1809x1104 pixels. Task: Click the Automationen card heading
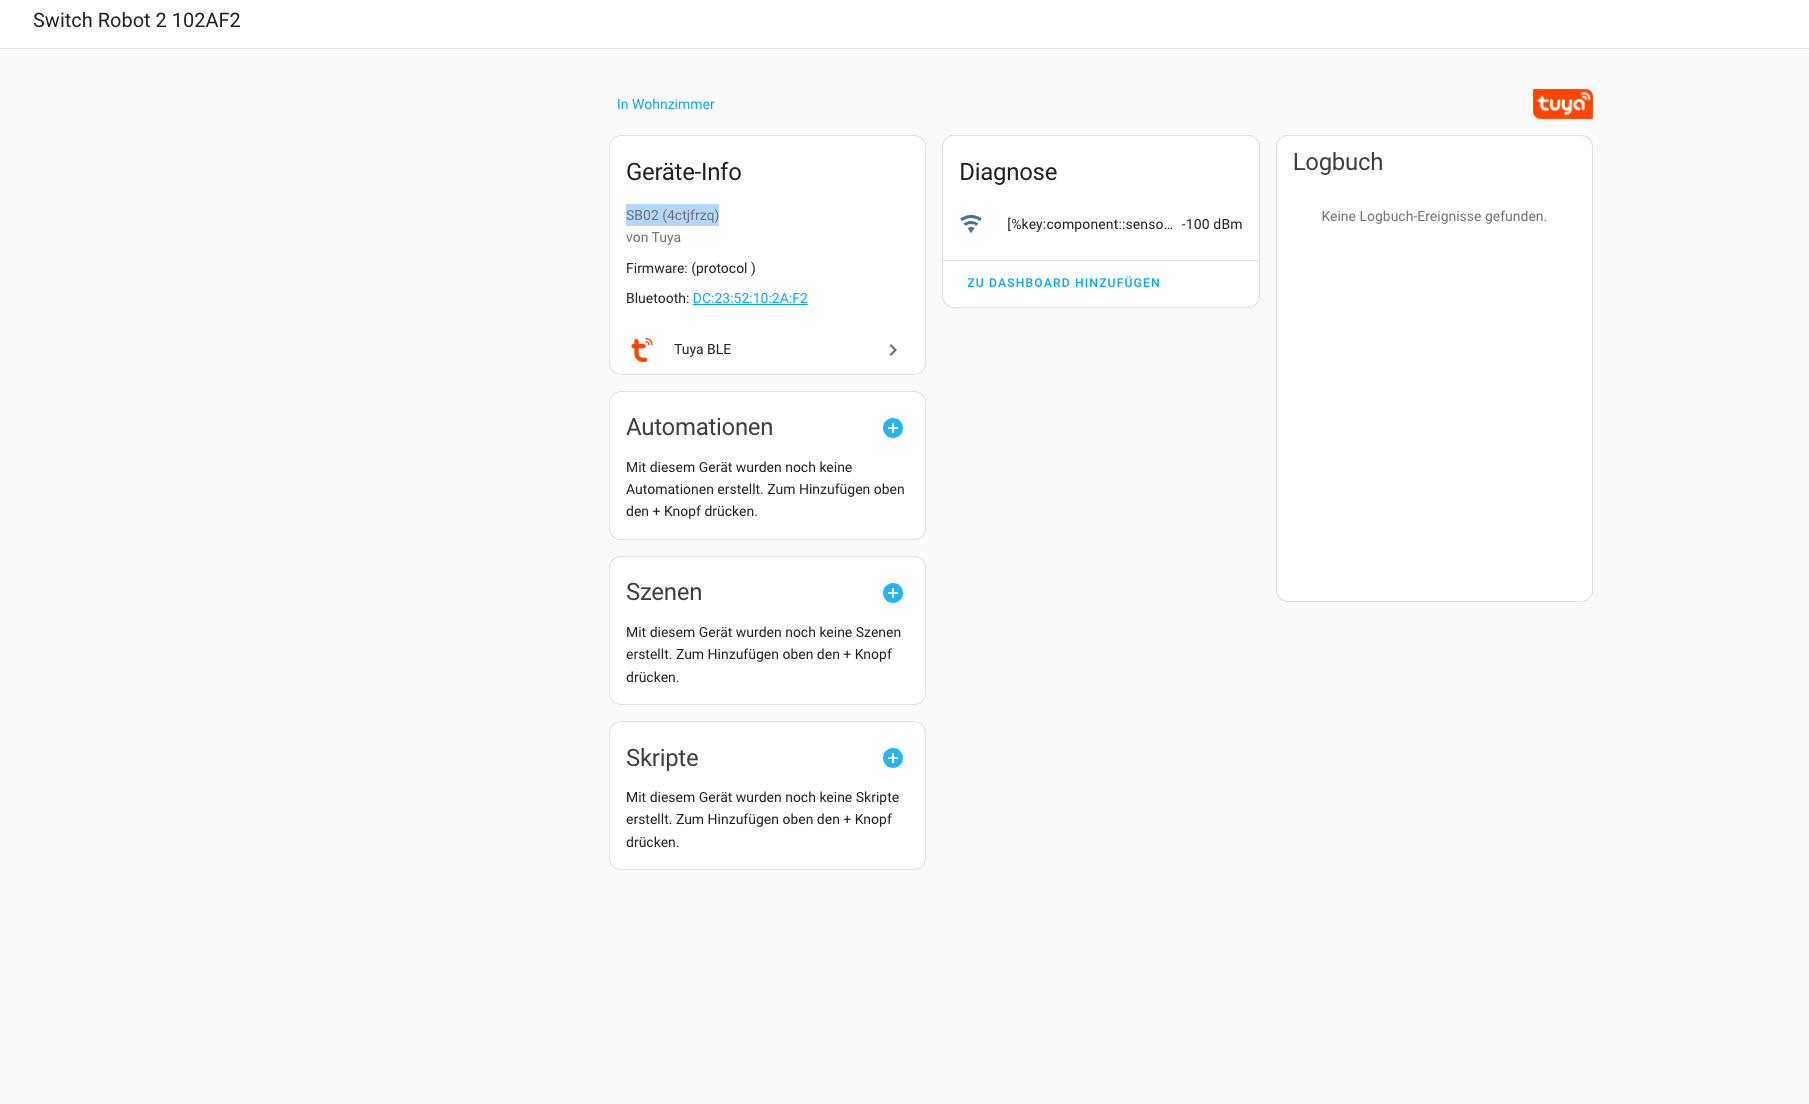pyautogui.click(x=699, y=427)
